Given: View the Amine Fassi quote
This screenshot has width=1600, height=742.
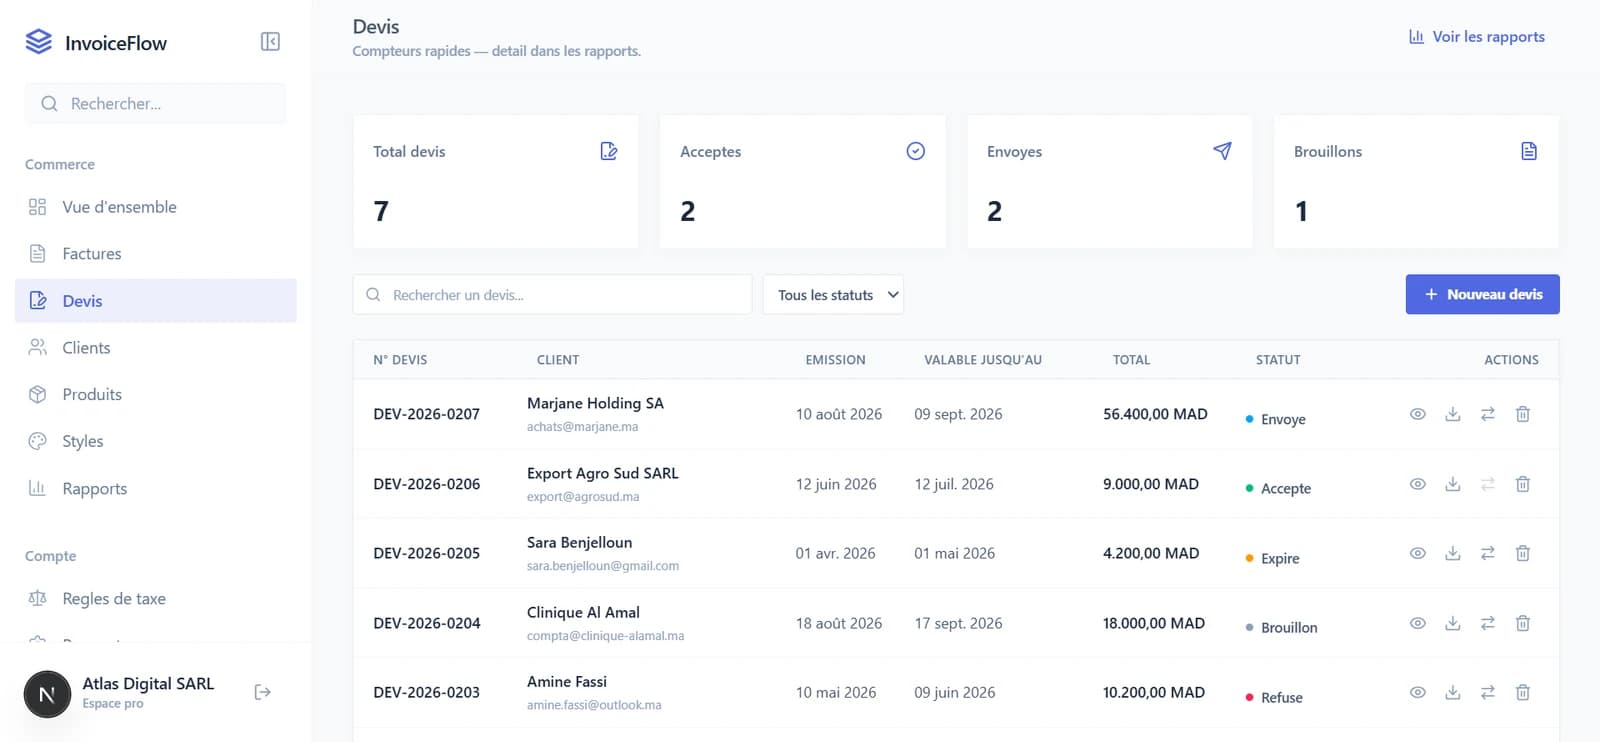Looking at the screenshot, I should coord(1418,692).
